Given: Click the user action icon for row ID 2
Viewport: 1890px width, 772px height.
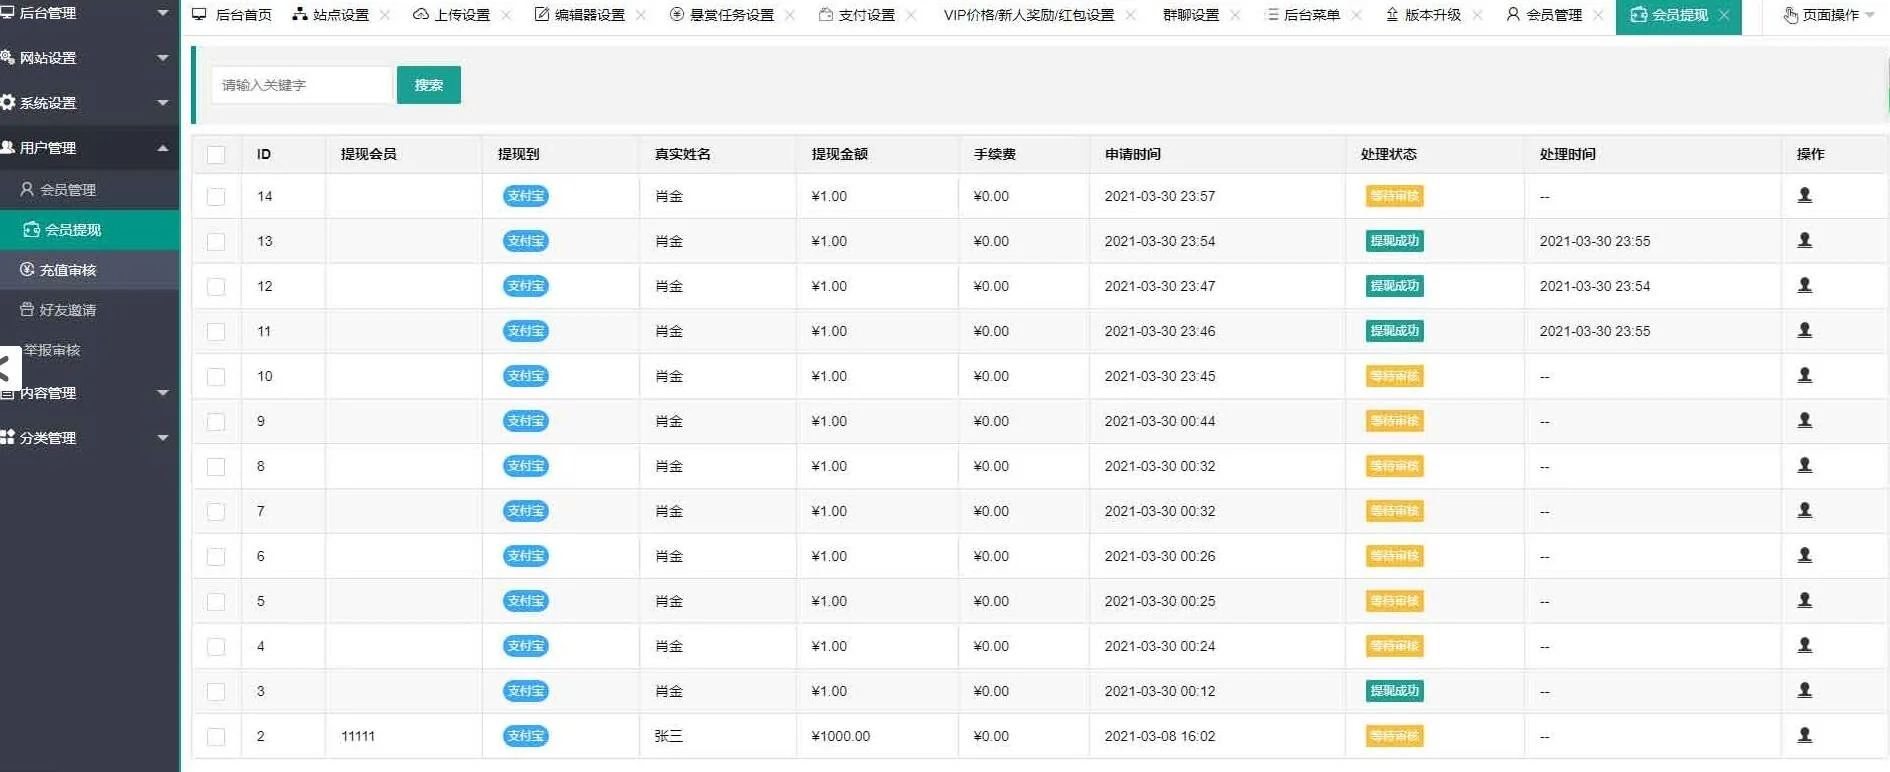Looking at the screenshot, I should (1804, 736).
